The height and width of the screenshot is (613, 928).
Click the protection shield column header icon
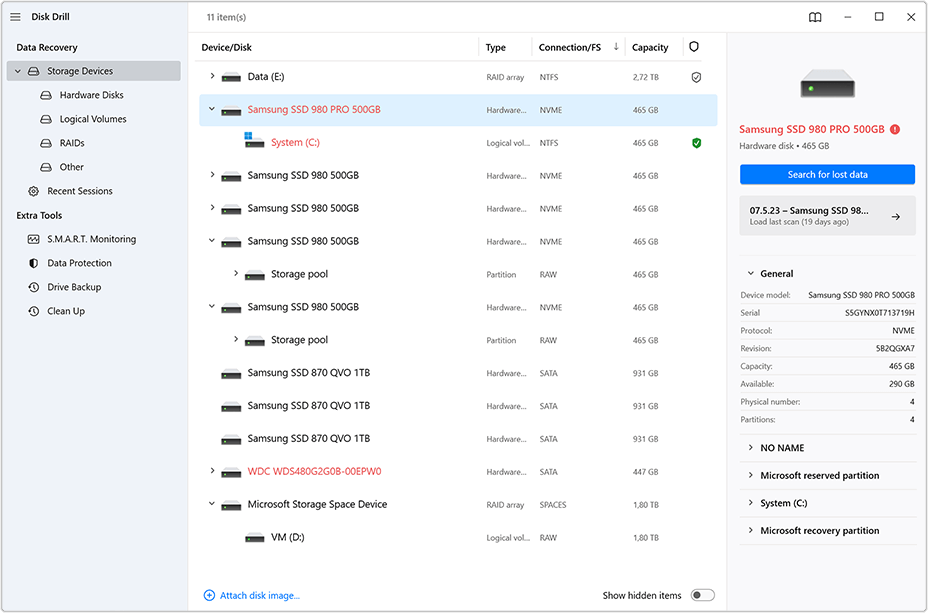point(694,47)
